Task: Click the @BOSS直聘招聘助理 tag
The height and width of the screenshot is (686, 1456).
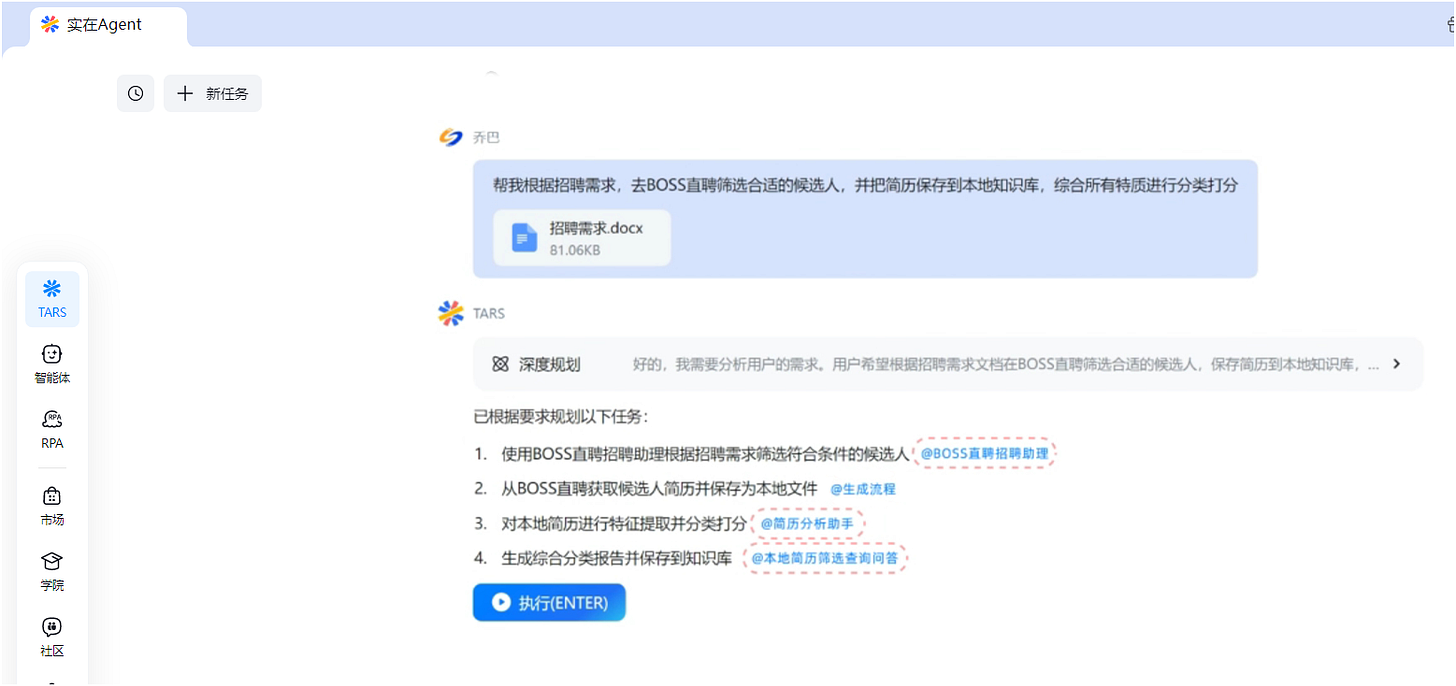Action: click(x=985, y=454)
